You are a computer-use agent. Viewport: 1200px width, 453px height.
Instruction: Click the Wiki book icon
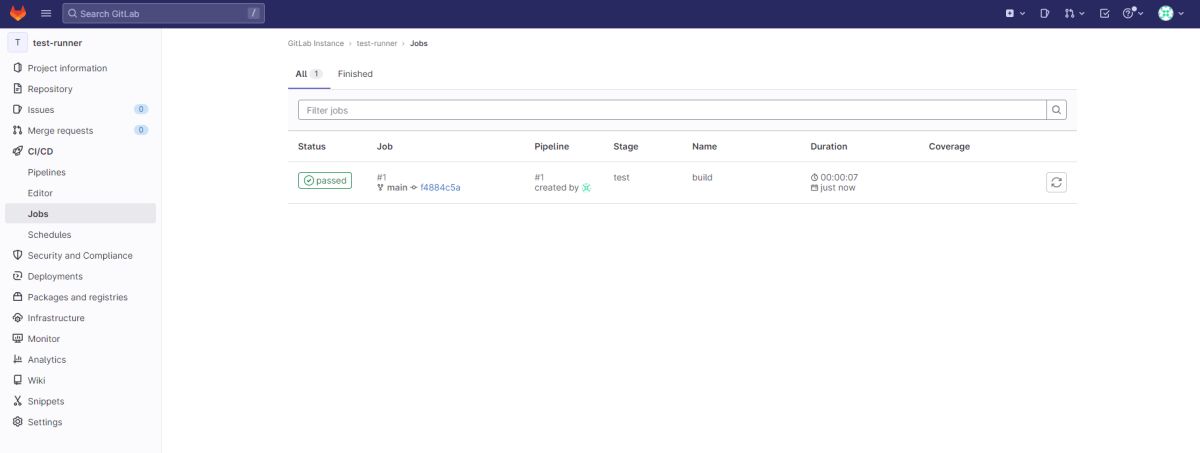(17, 380)
